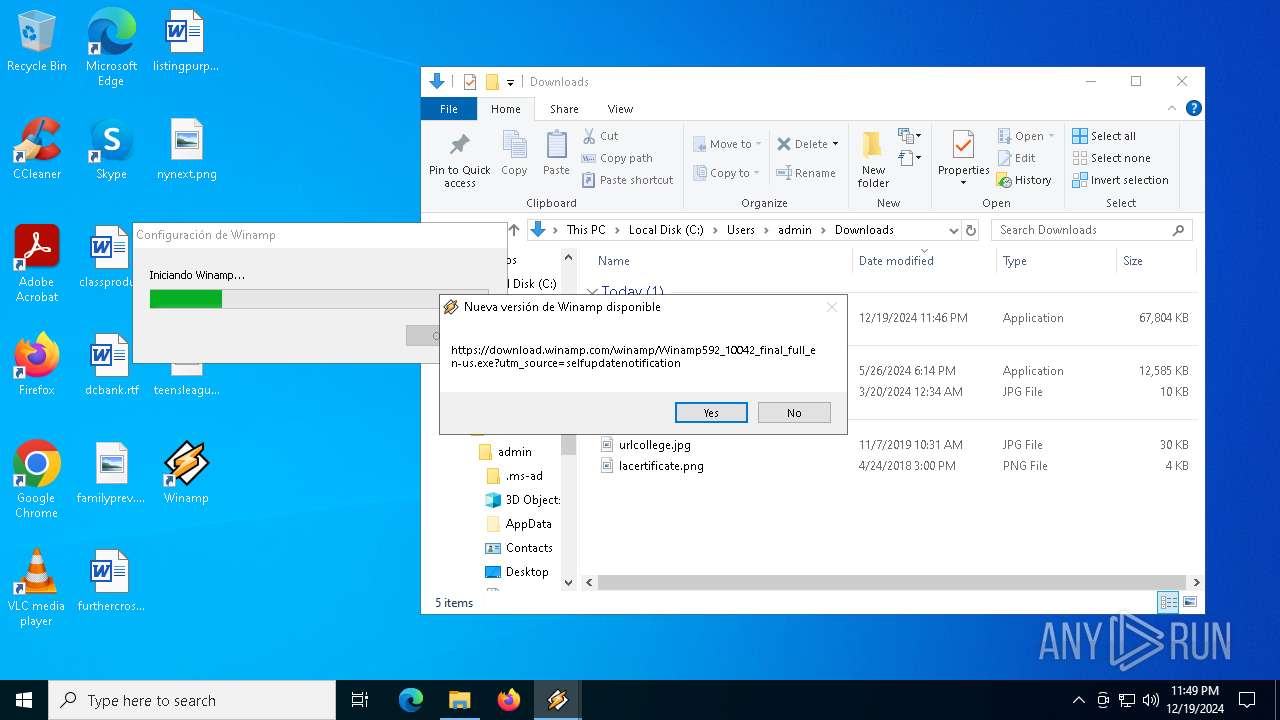Screen dimensions: 1280x720
Task: Click the taskbar search box
Action: 192,700
